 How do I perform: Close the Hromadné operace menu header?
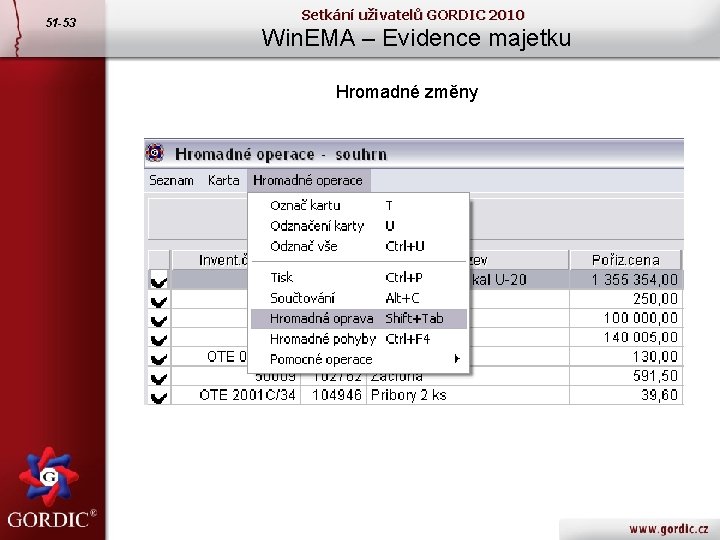point(308,180)
